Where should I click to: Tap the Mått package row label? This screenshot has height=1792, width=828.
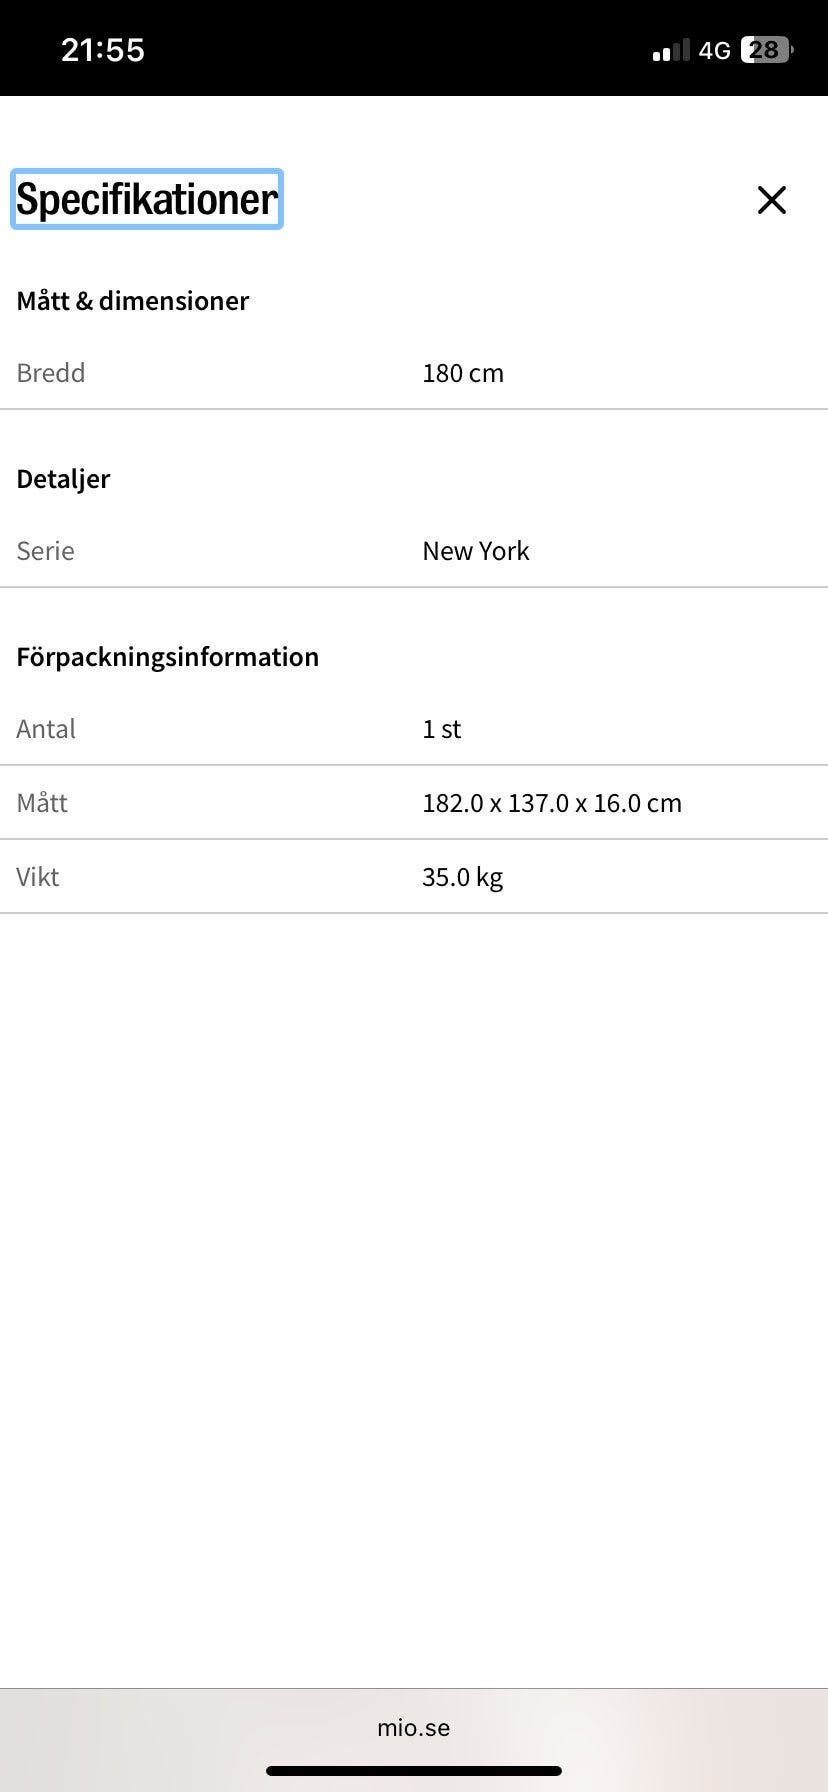(42, 803)
